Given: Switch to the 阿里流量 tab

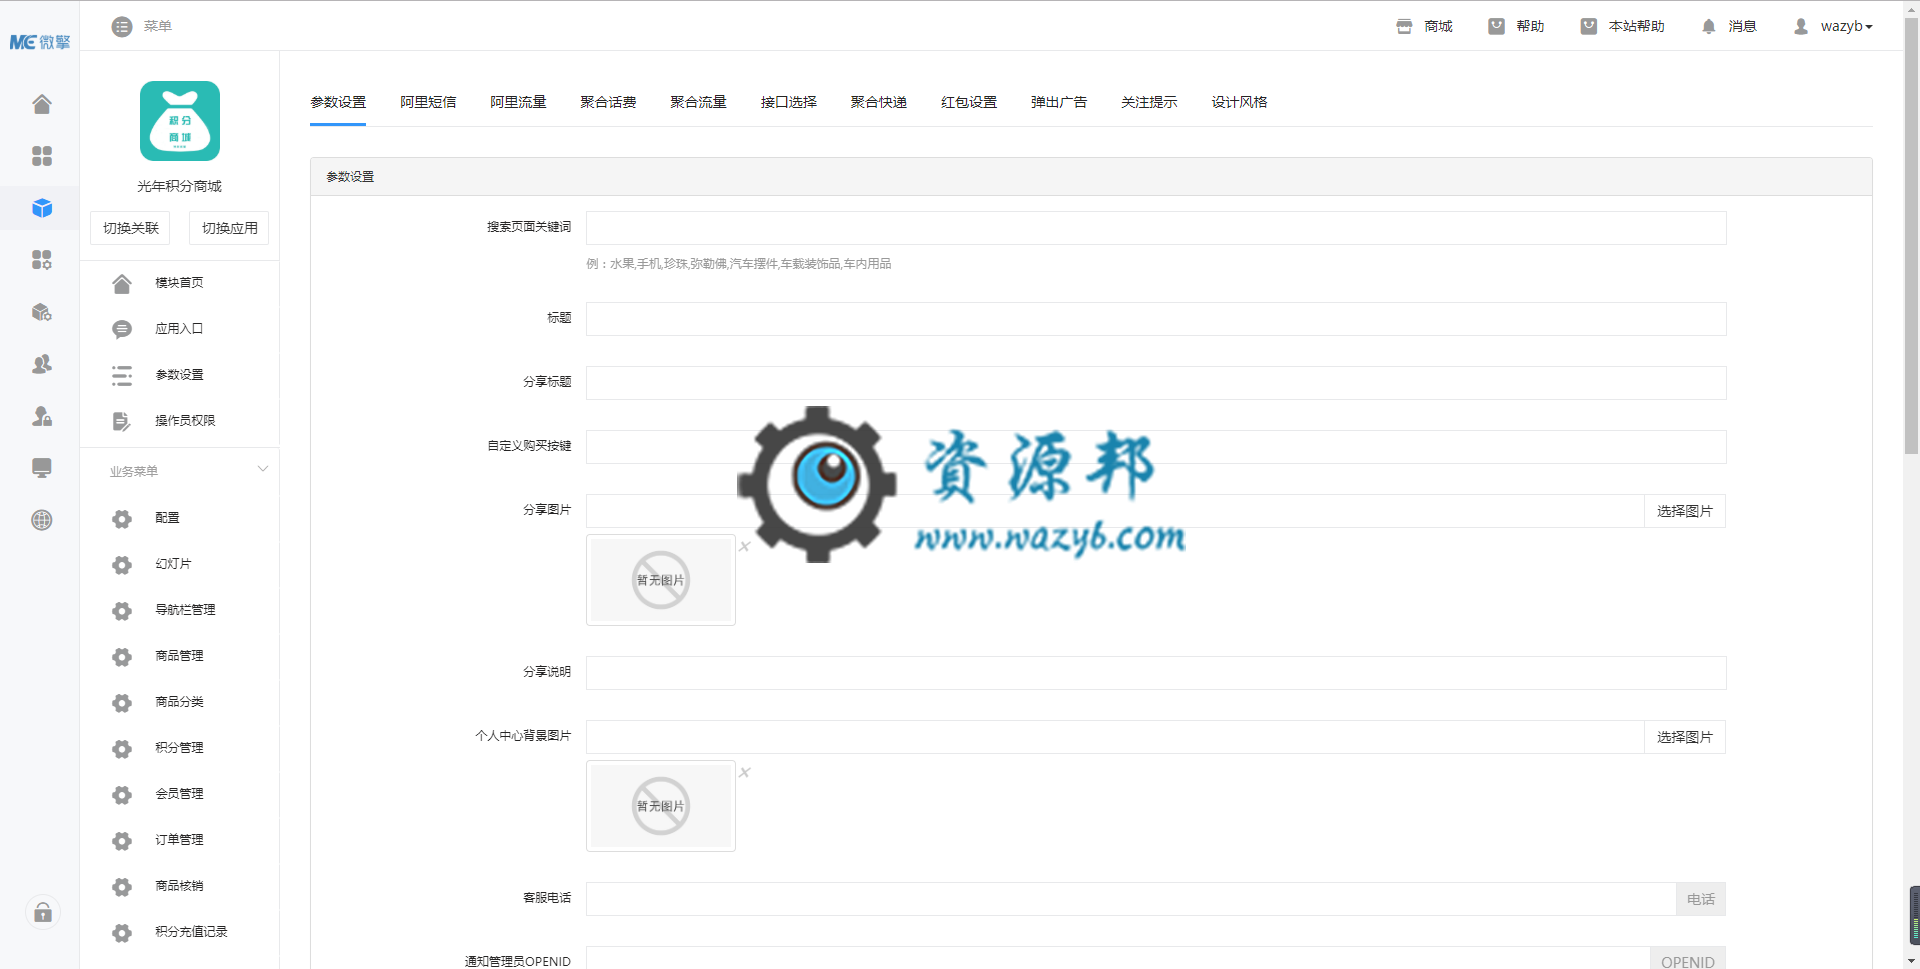Looking at the screenshot, I should 518,102.
